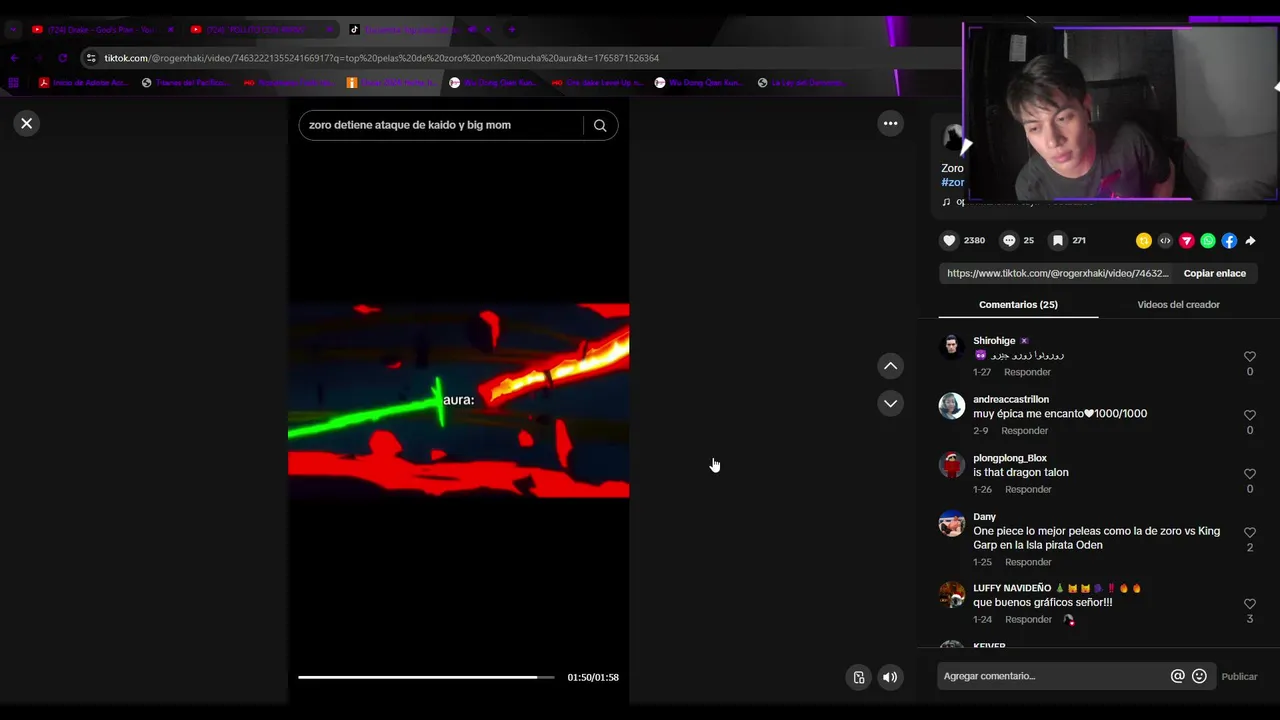Open LUFFY NAVIDEÑO's profile avatar
Screen dimensions: 1280x720
(952, 595)
